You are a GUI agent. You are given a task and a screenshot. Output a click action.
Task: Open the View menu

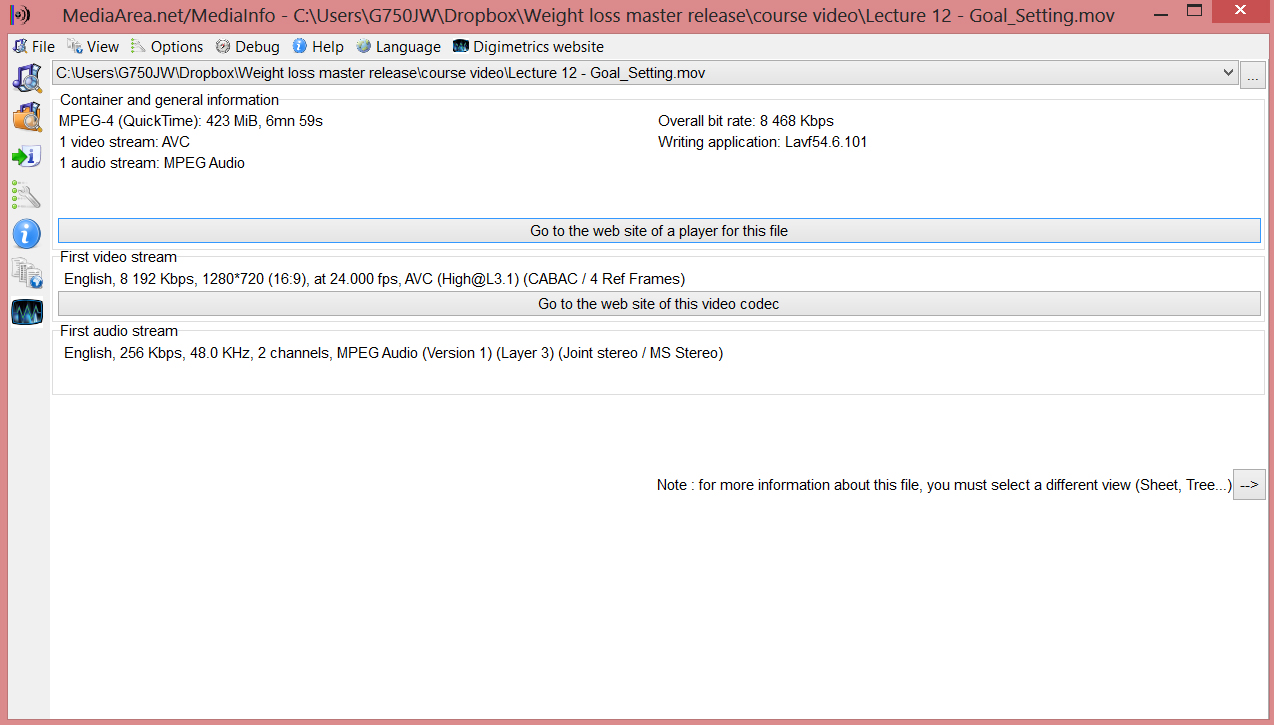[93, 47]
